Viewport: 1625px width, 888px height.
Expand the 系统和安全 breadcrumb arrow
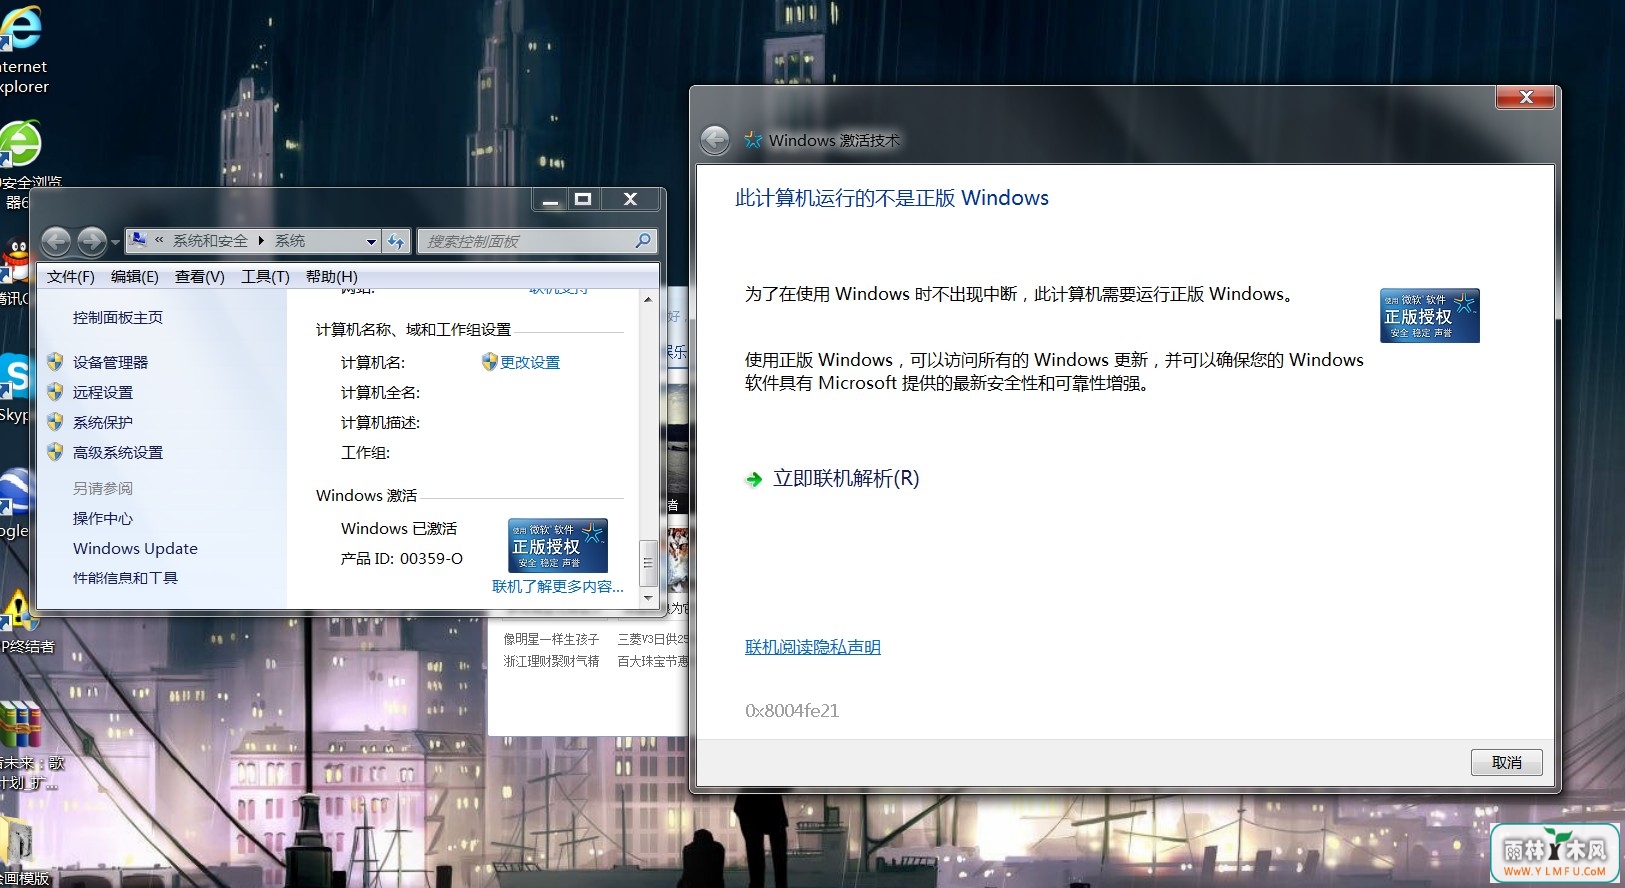261,241
